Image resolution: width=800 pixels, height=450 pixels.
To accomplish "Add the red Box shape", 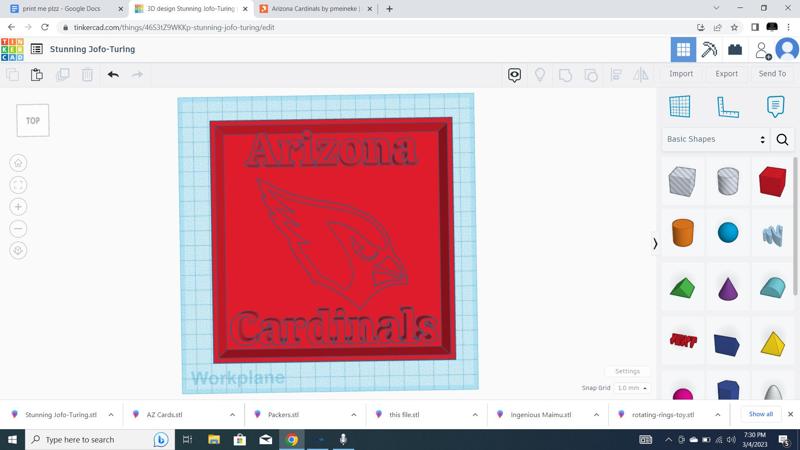I will tap(772, 181).
